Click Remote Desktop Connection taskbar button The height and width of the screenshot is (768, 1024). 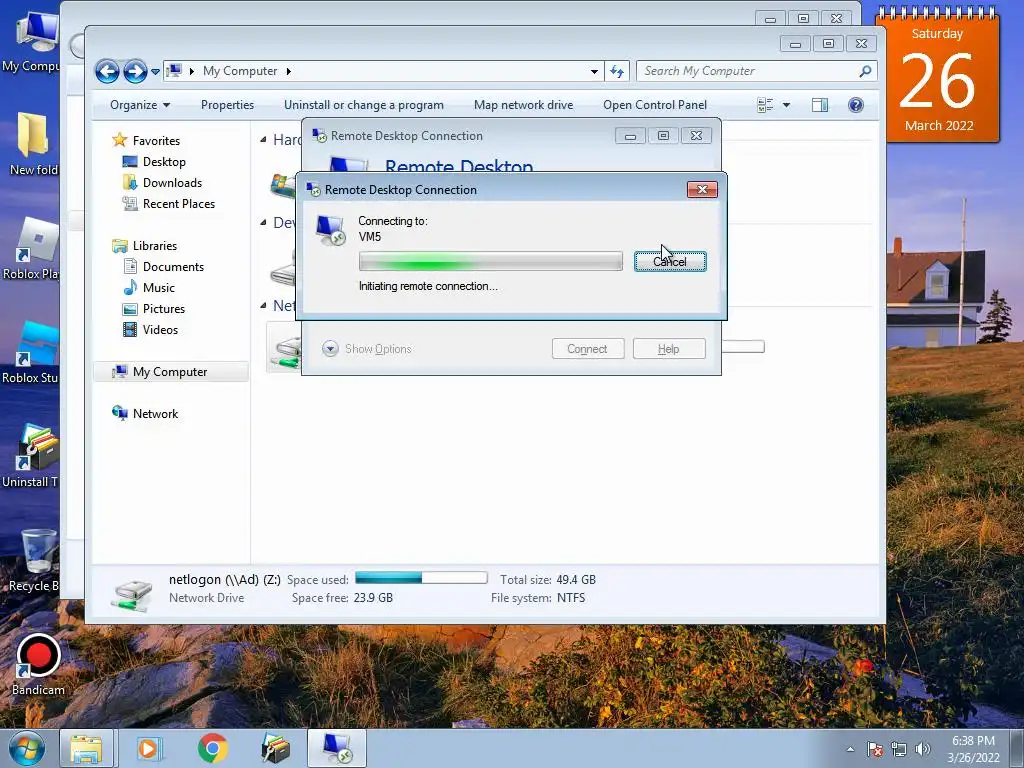click(337, 748)
